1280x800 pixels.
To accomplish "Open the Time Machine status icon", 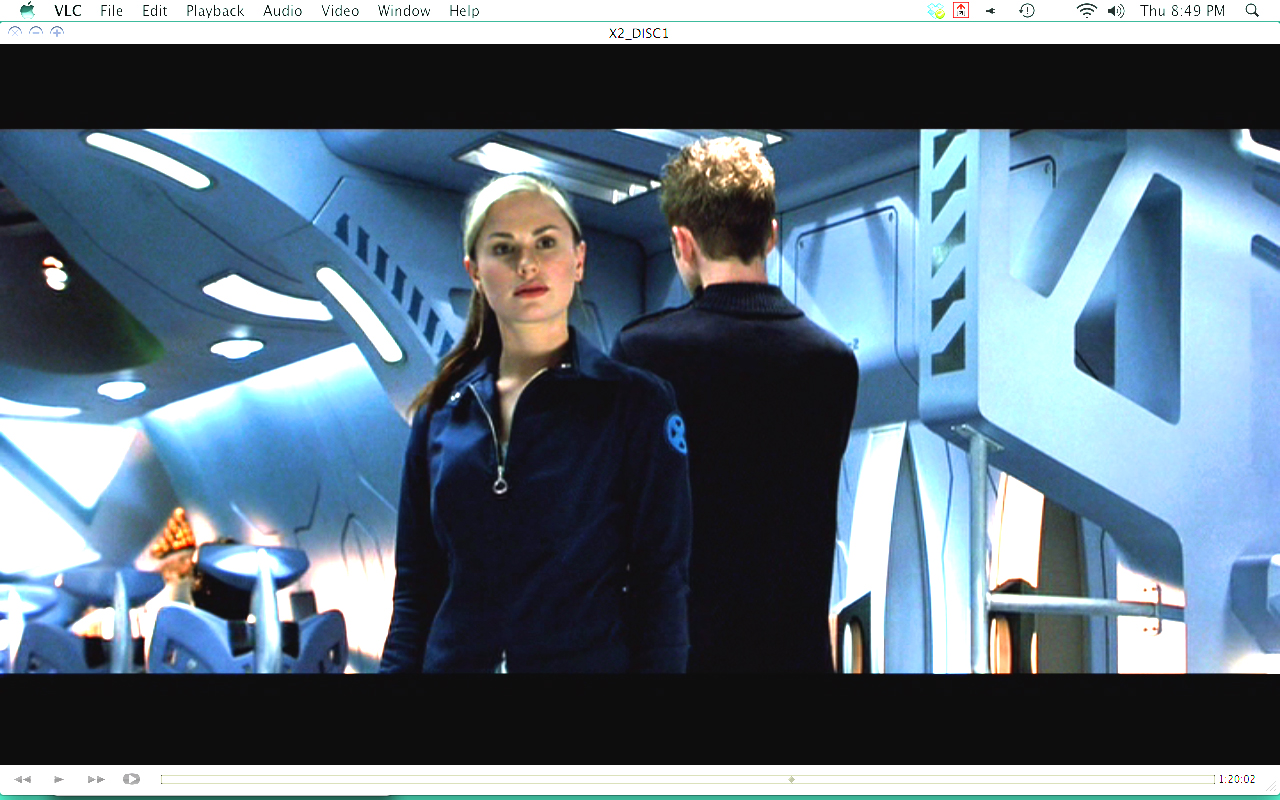I will point(1026,11).
